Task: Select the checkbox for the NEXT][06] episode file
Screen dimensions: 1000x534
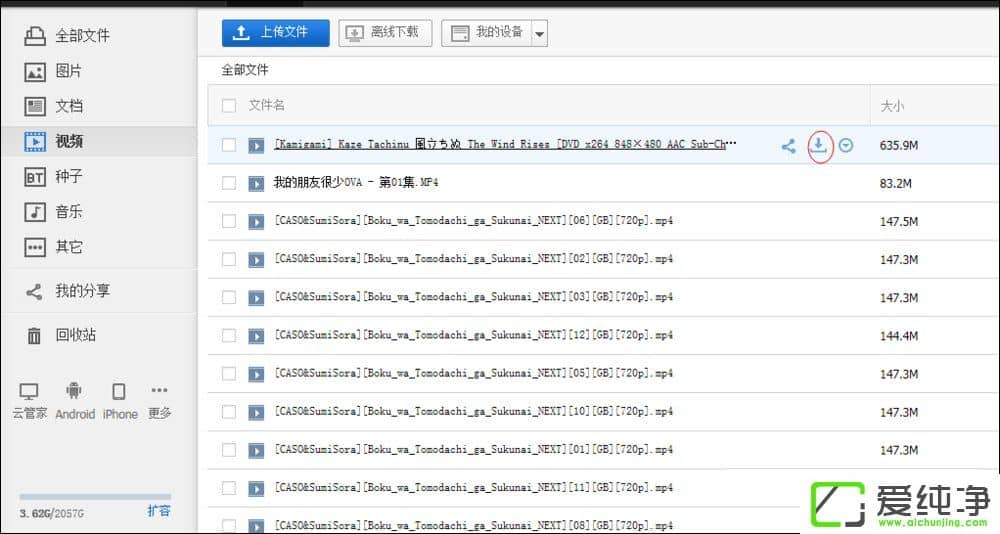Action: (x=229, y=221)
